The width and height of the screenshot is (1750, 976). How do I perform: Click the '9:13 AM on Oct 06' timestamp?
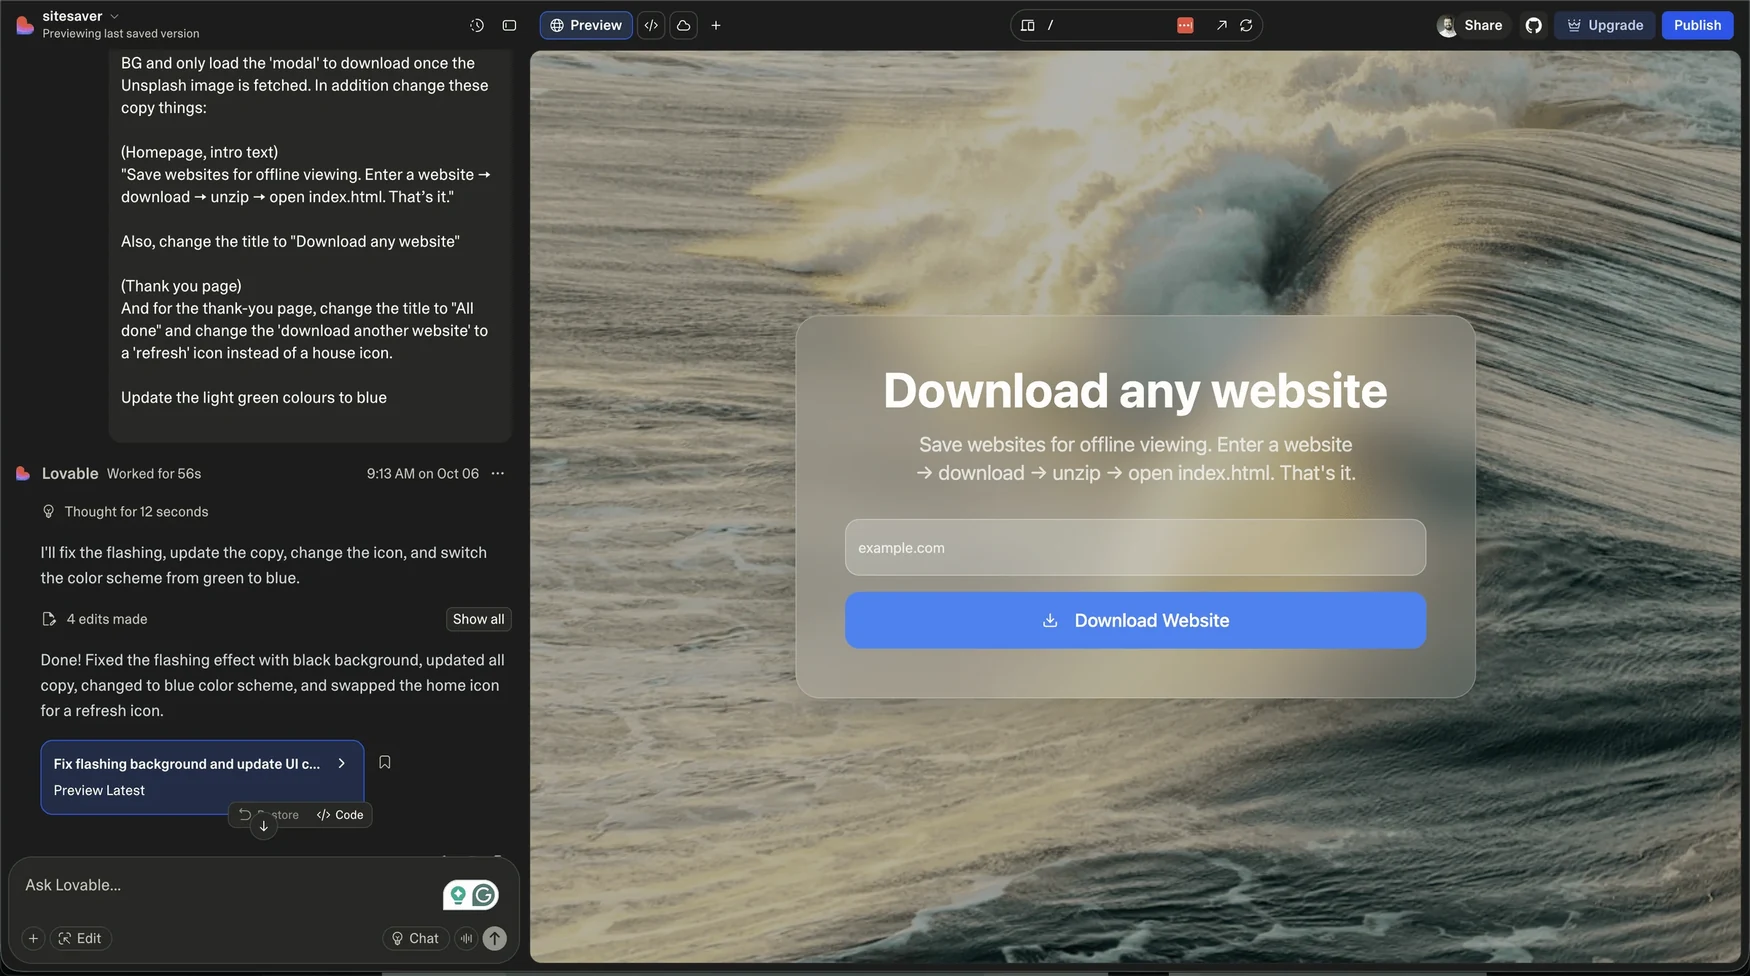click(422, 473)
